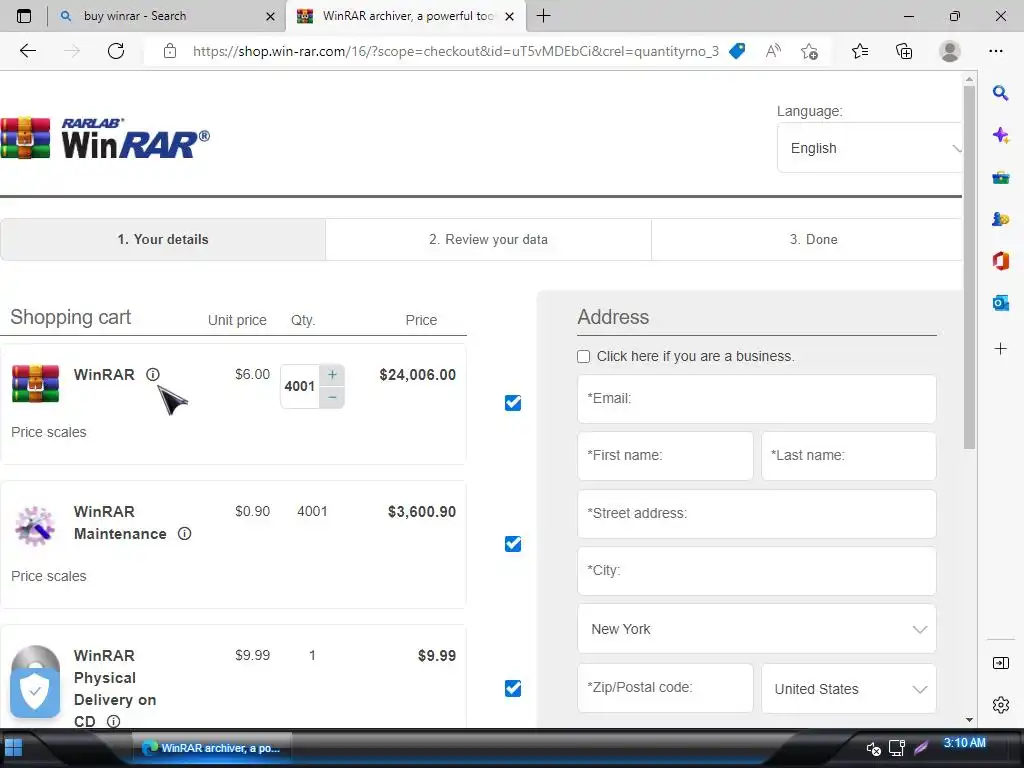Click the Zip/Postal code field
Image resolution: width=1024 pixels, height=768 pixels.
tap(665, 688)
